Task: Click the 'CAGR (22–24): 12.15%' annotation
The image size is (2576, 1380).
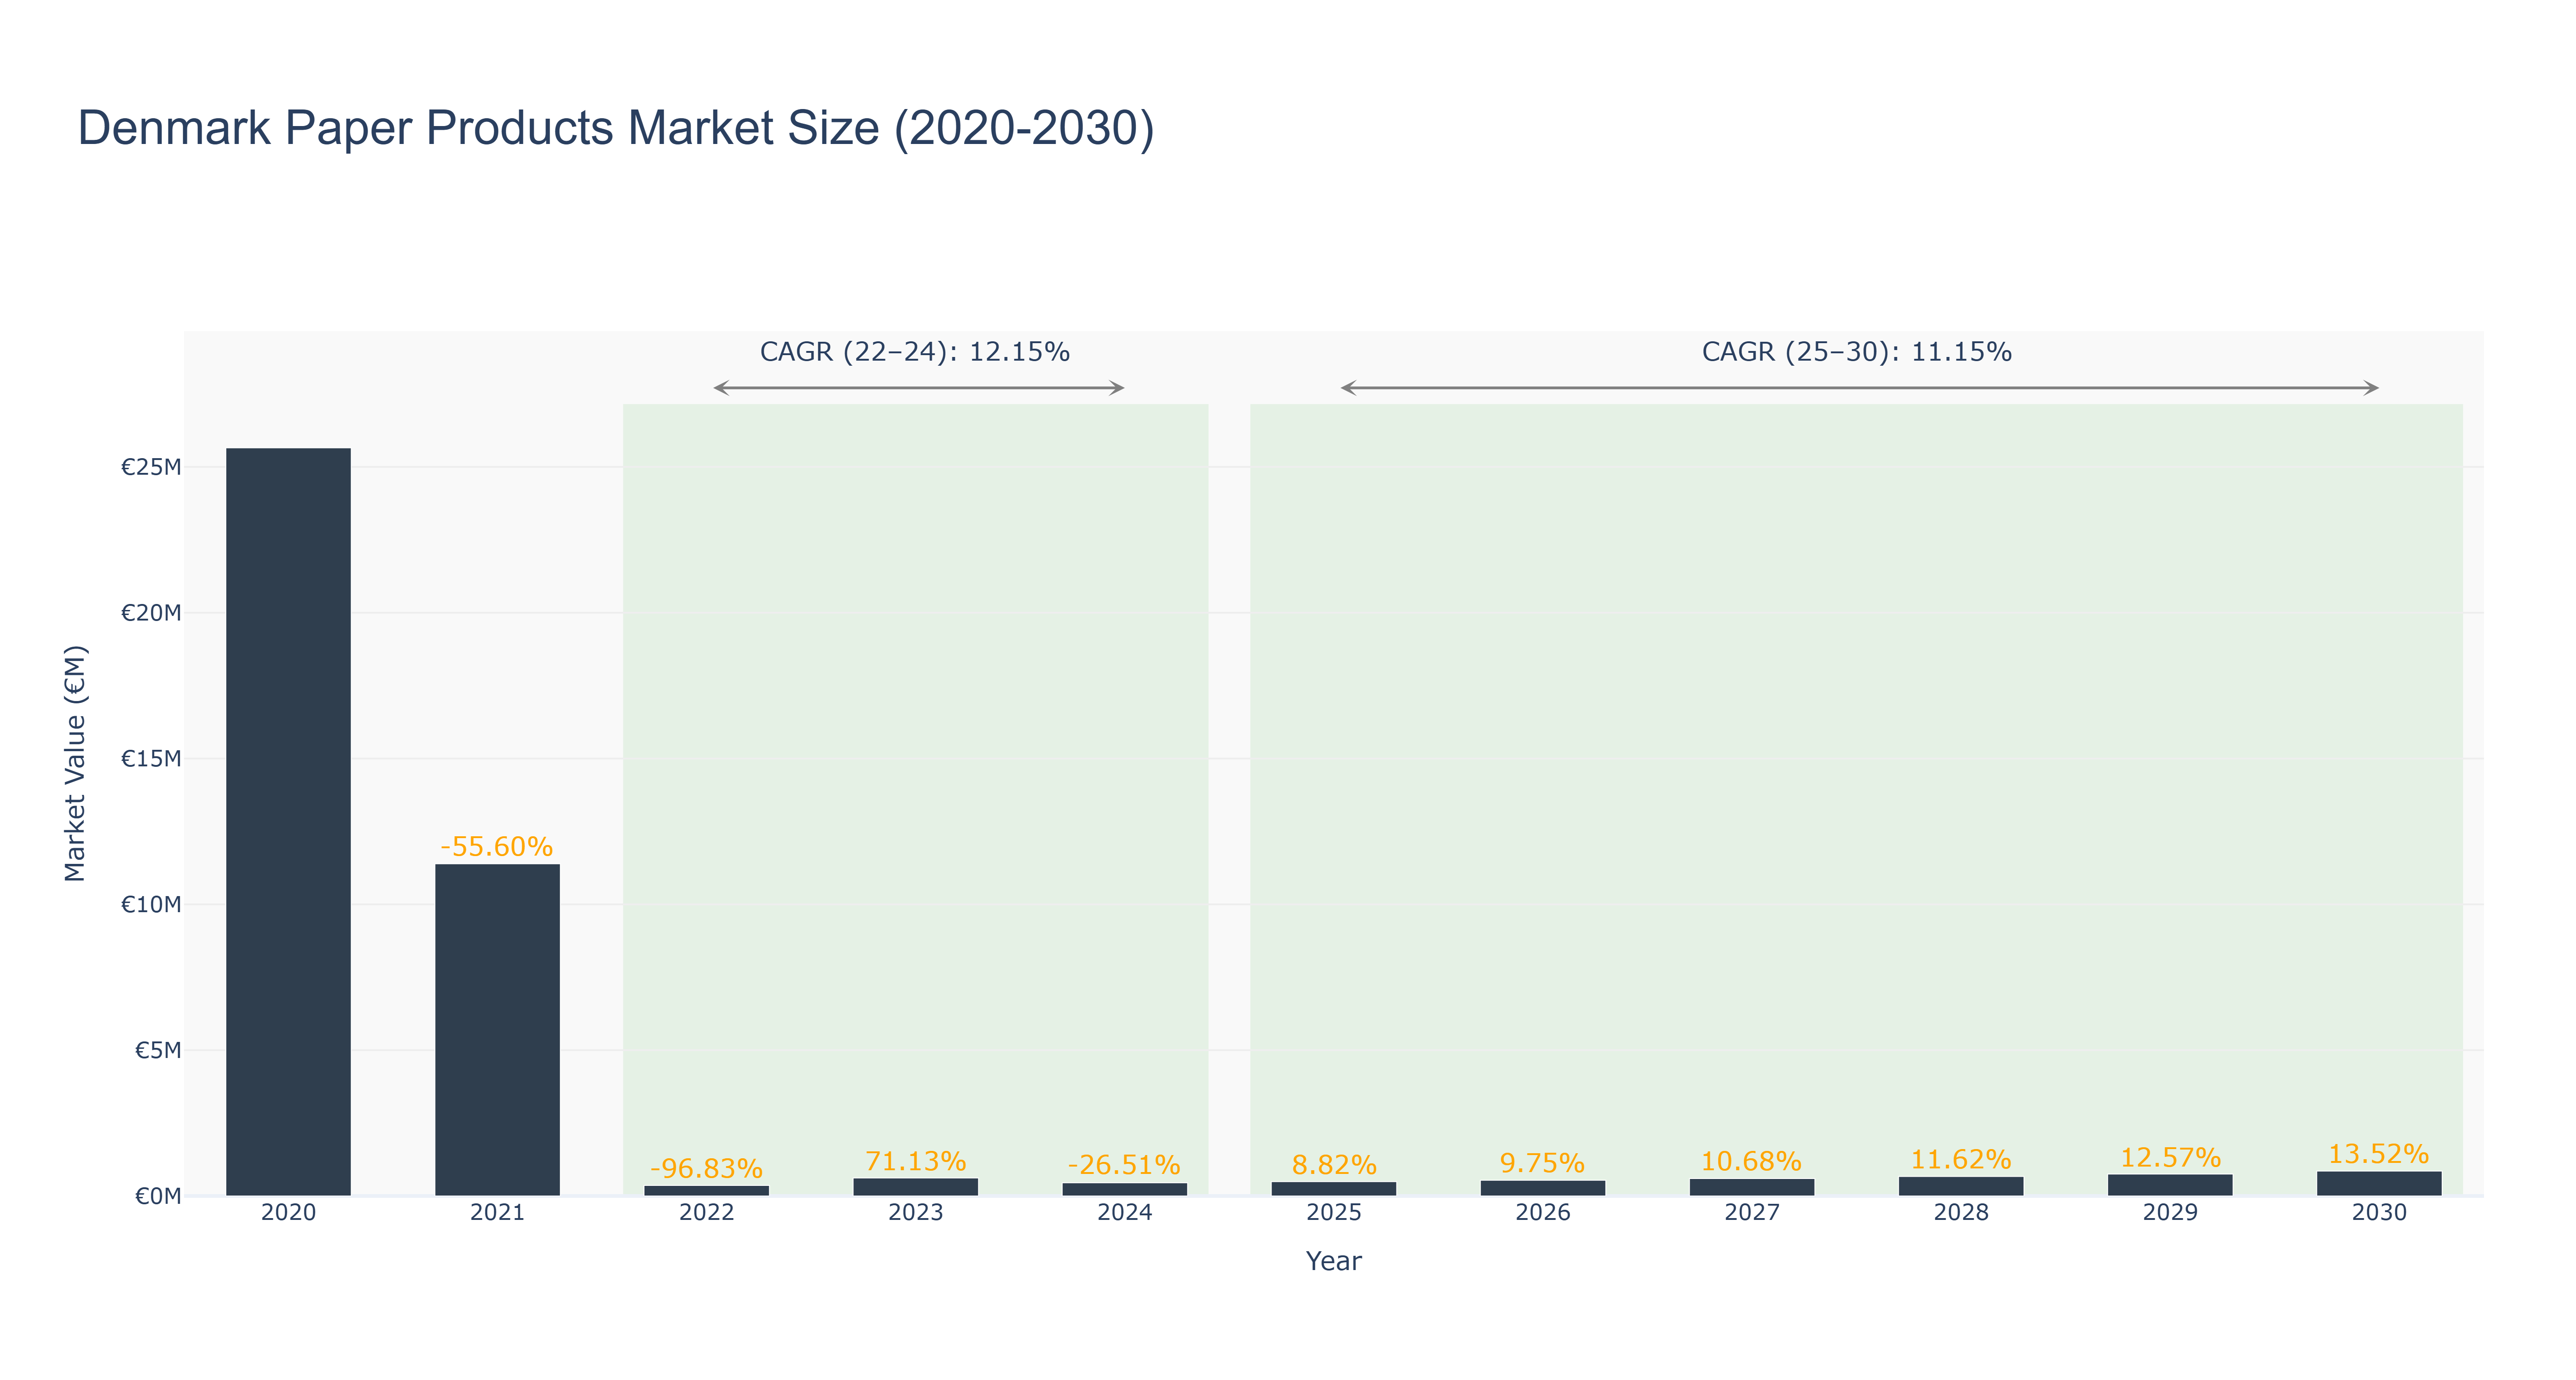Action: click(x=915, y=352)
